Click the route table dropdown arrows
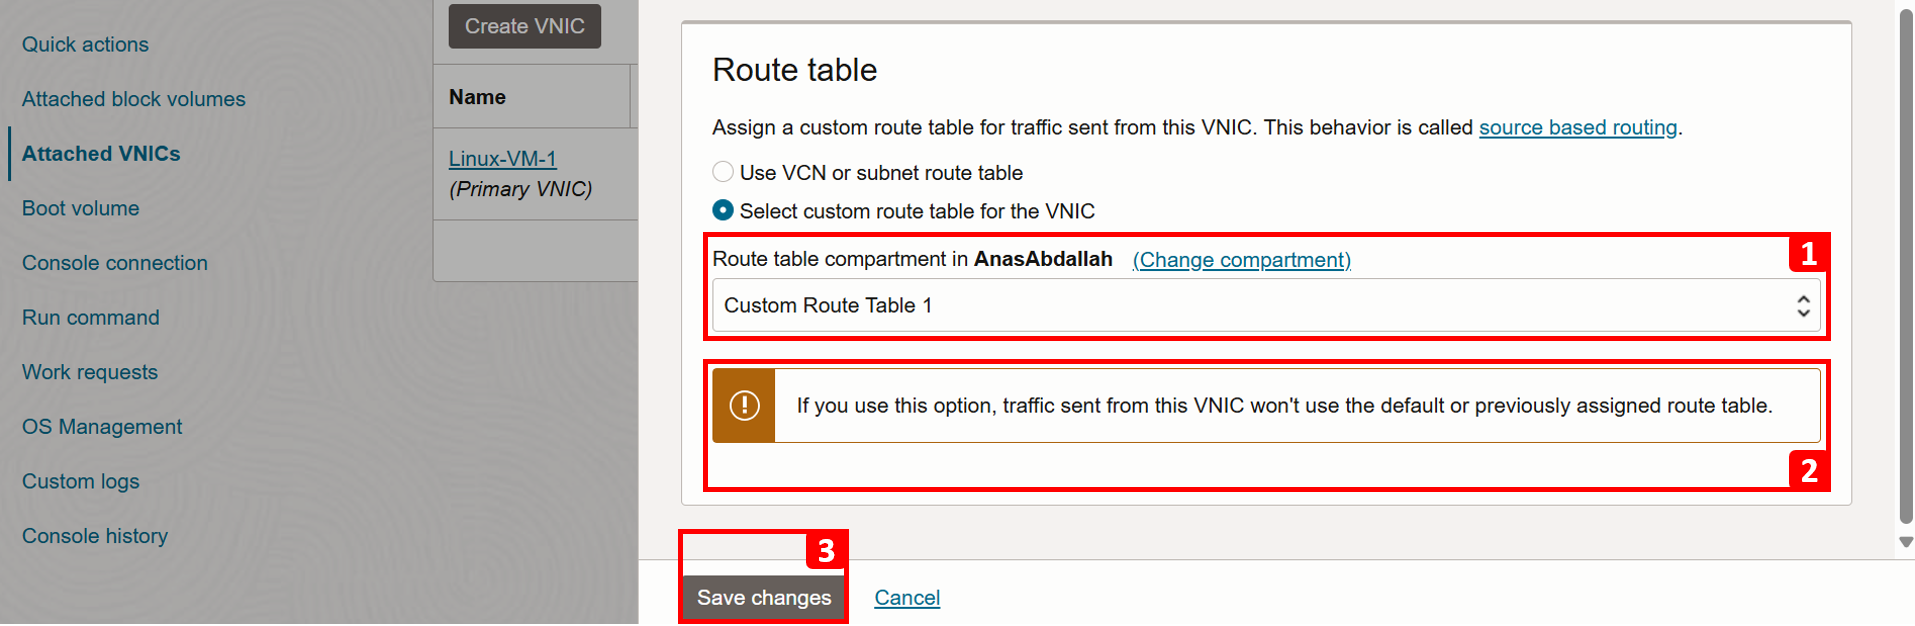 1803,306
